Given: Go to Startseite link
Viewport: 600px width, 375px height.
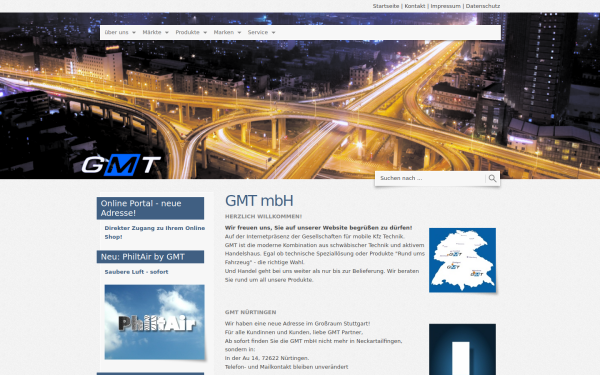Looking at the screenshot, I should pyautogui.click(x=386, y=6).
